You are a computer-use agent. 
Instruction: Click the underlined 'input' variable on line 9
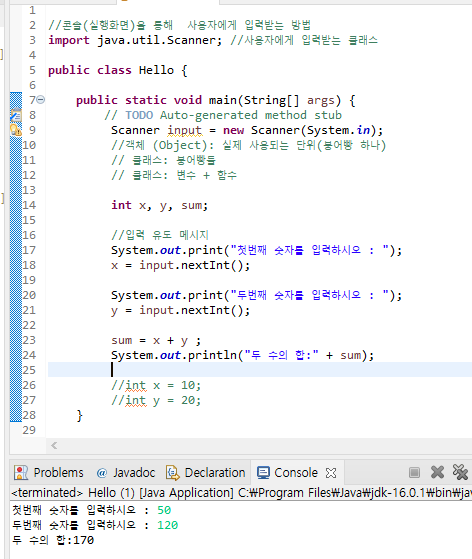point(185,130)
